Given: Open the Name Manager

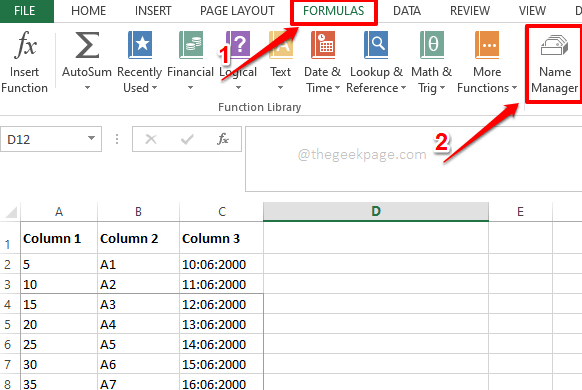Looking at the screenshot, I should pos(555,64).
